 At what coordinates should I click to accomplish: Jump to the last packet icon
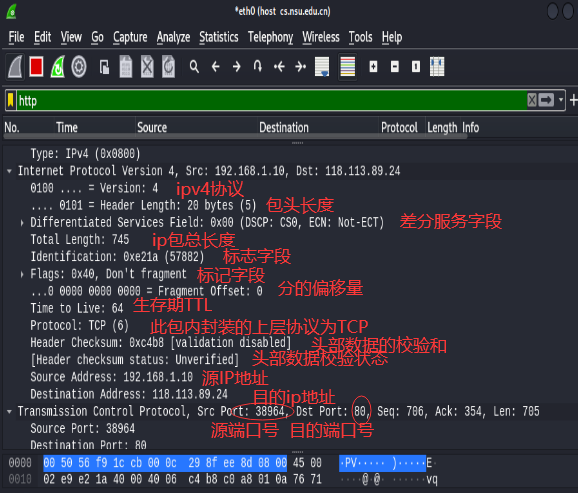tap(300, 67)
